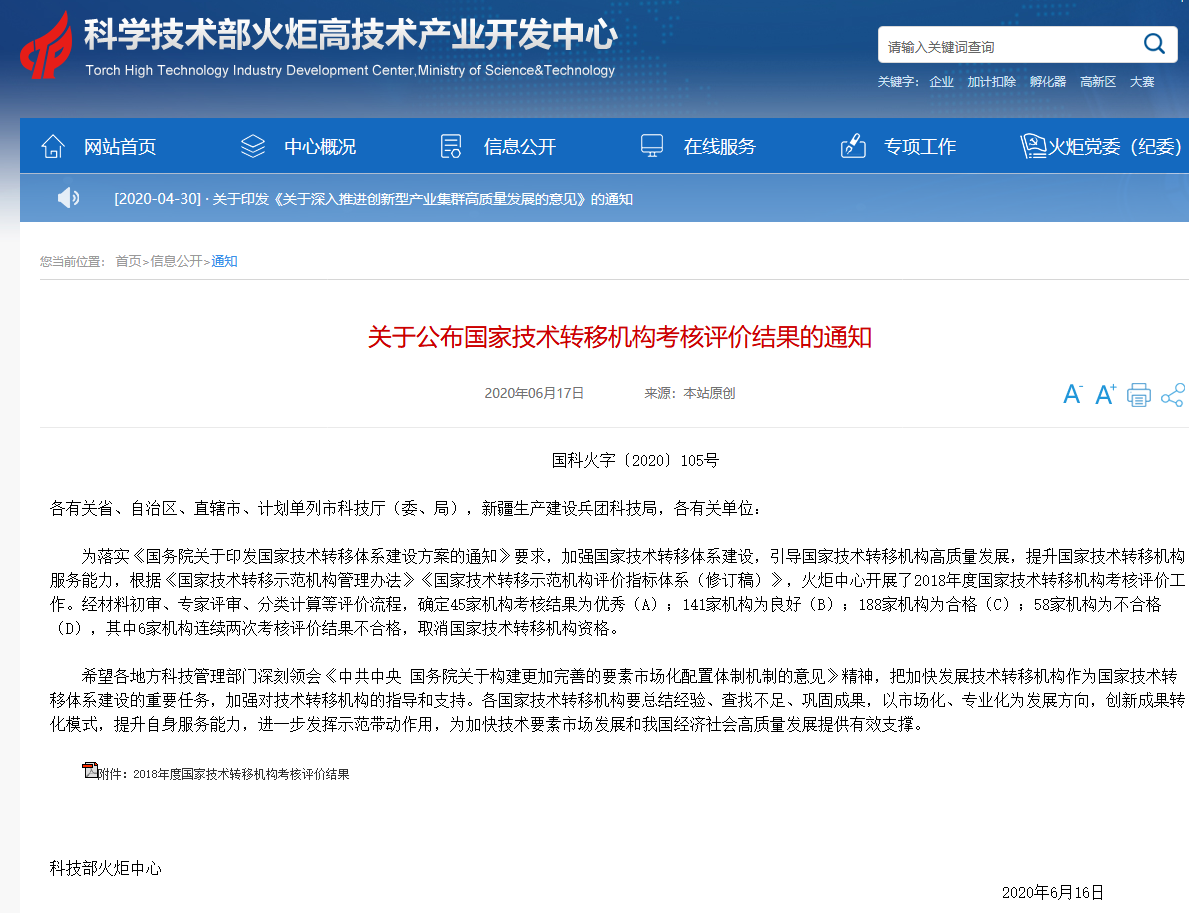
Task: Click the signature 科技部火炬中心
Action: [105, 868]
